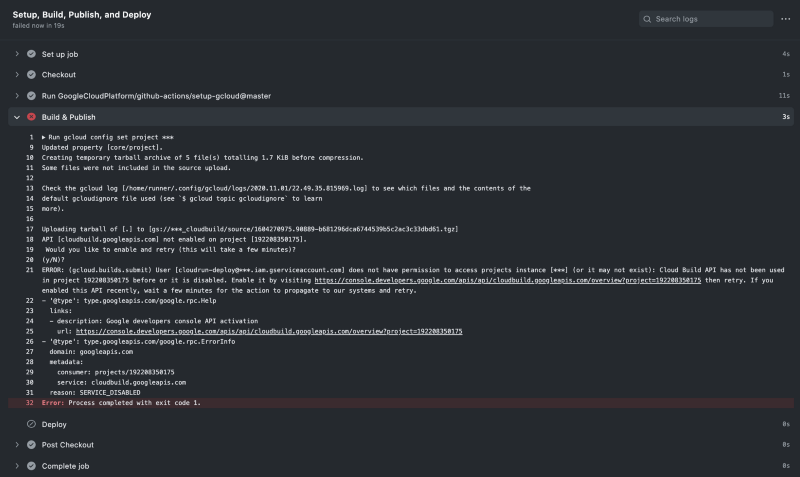Expand the Set up job step
800x477 pixels.
click(x=17, y=54)
